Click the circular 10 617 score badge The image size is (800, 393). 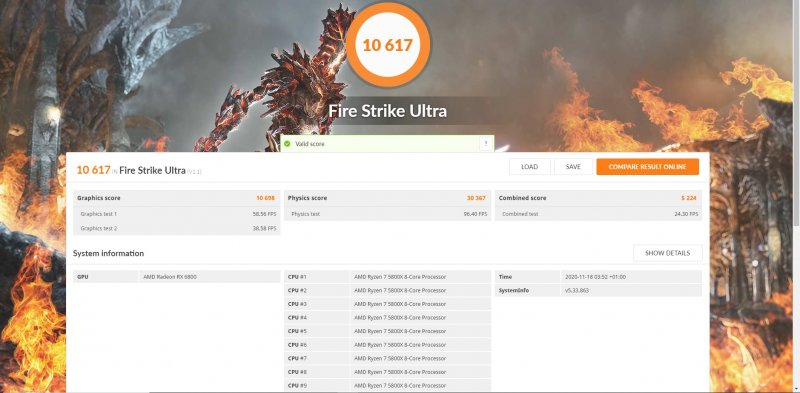(x=388, y=45)
